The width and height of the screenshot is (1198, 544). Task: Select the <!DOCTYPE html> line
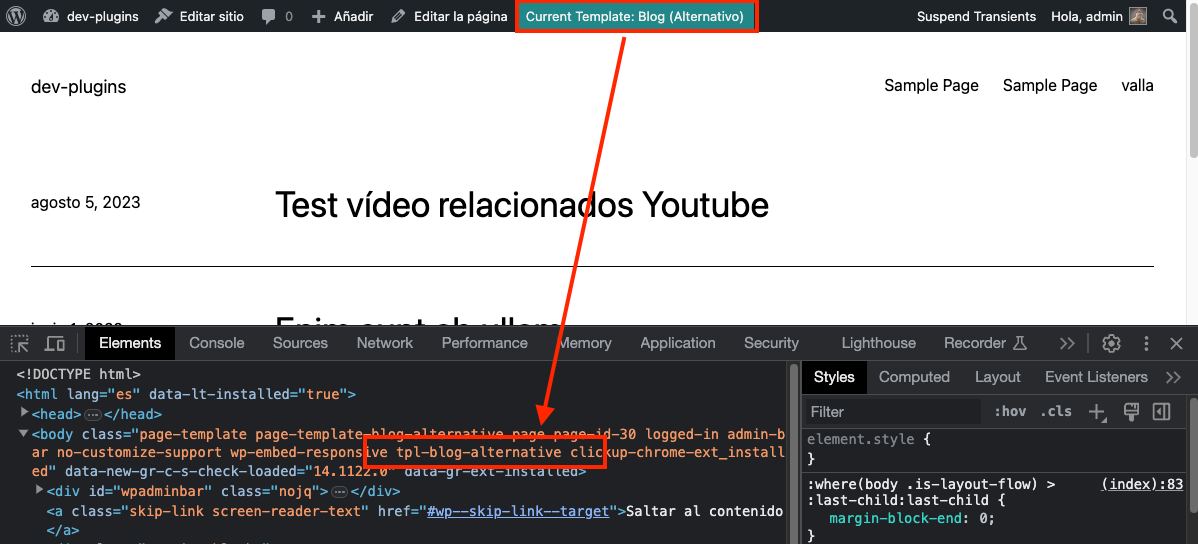79,374
